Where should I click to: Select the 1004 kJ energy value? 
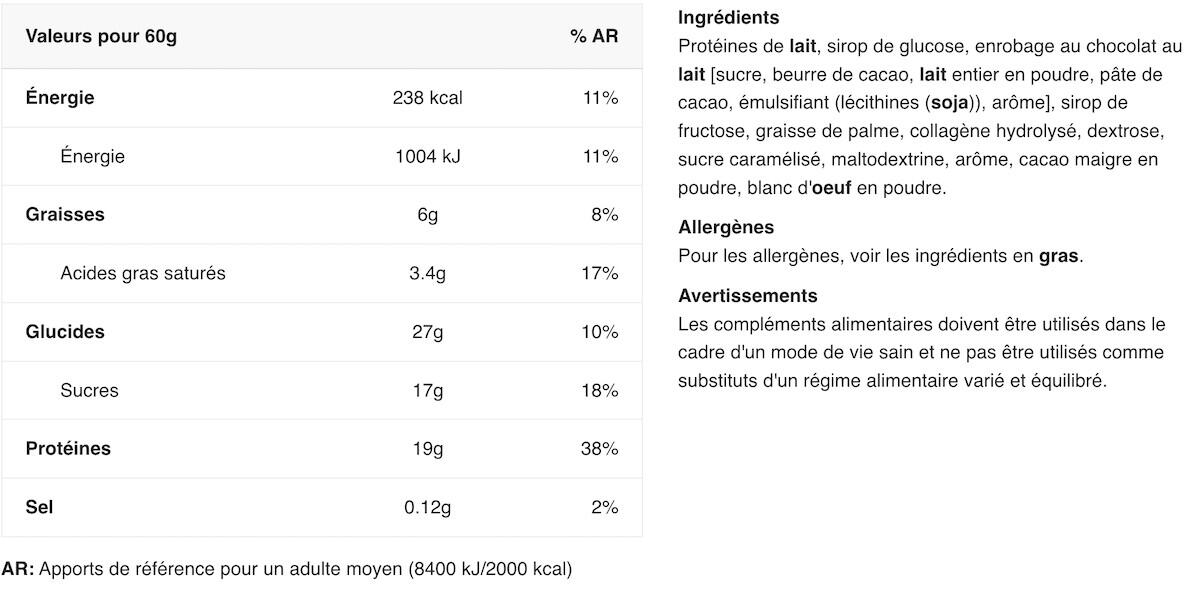click(x=428, y=157)
